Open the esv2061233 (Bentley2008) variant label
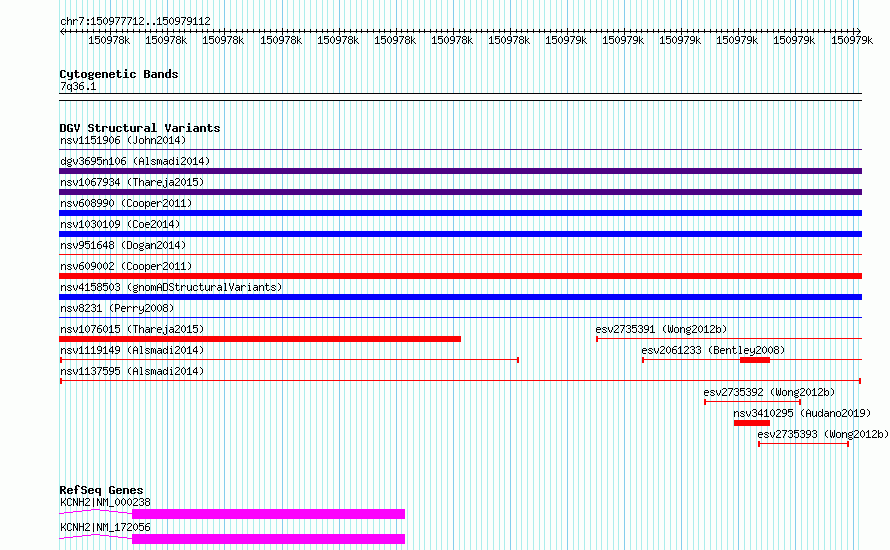The width and height of the screenshot is (890, 550). click(x=713, y=350)
